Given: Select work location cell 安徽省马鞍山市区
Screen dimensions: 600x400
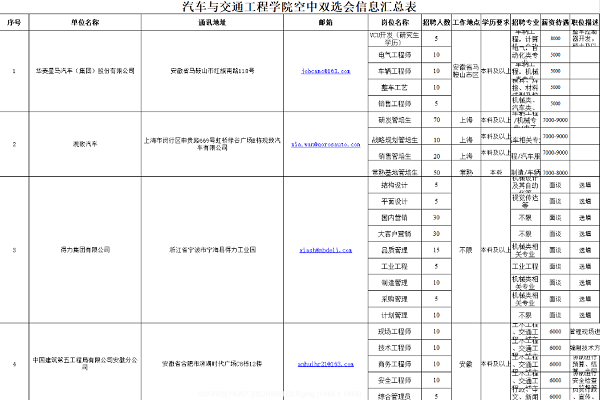Looking at the screenshot, I should tap(466, 71).
